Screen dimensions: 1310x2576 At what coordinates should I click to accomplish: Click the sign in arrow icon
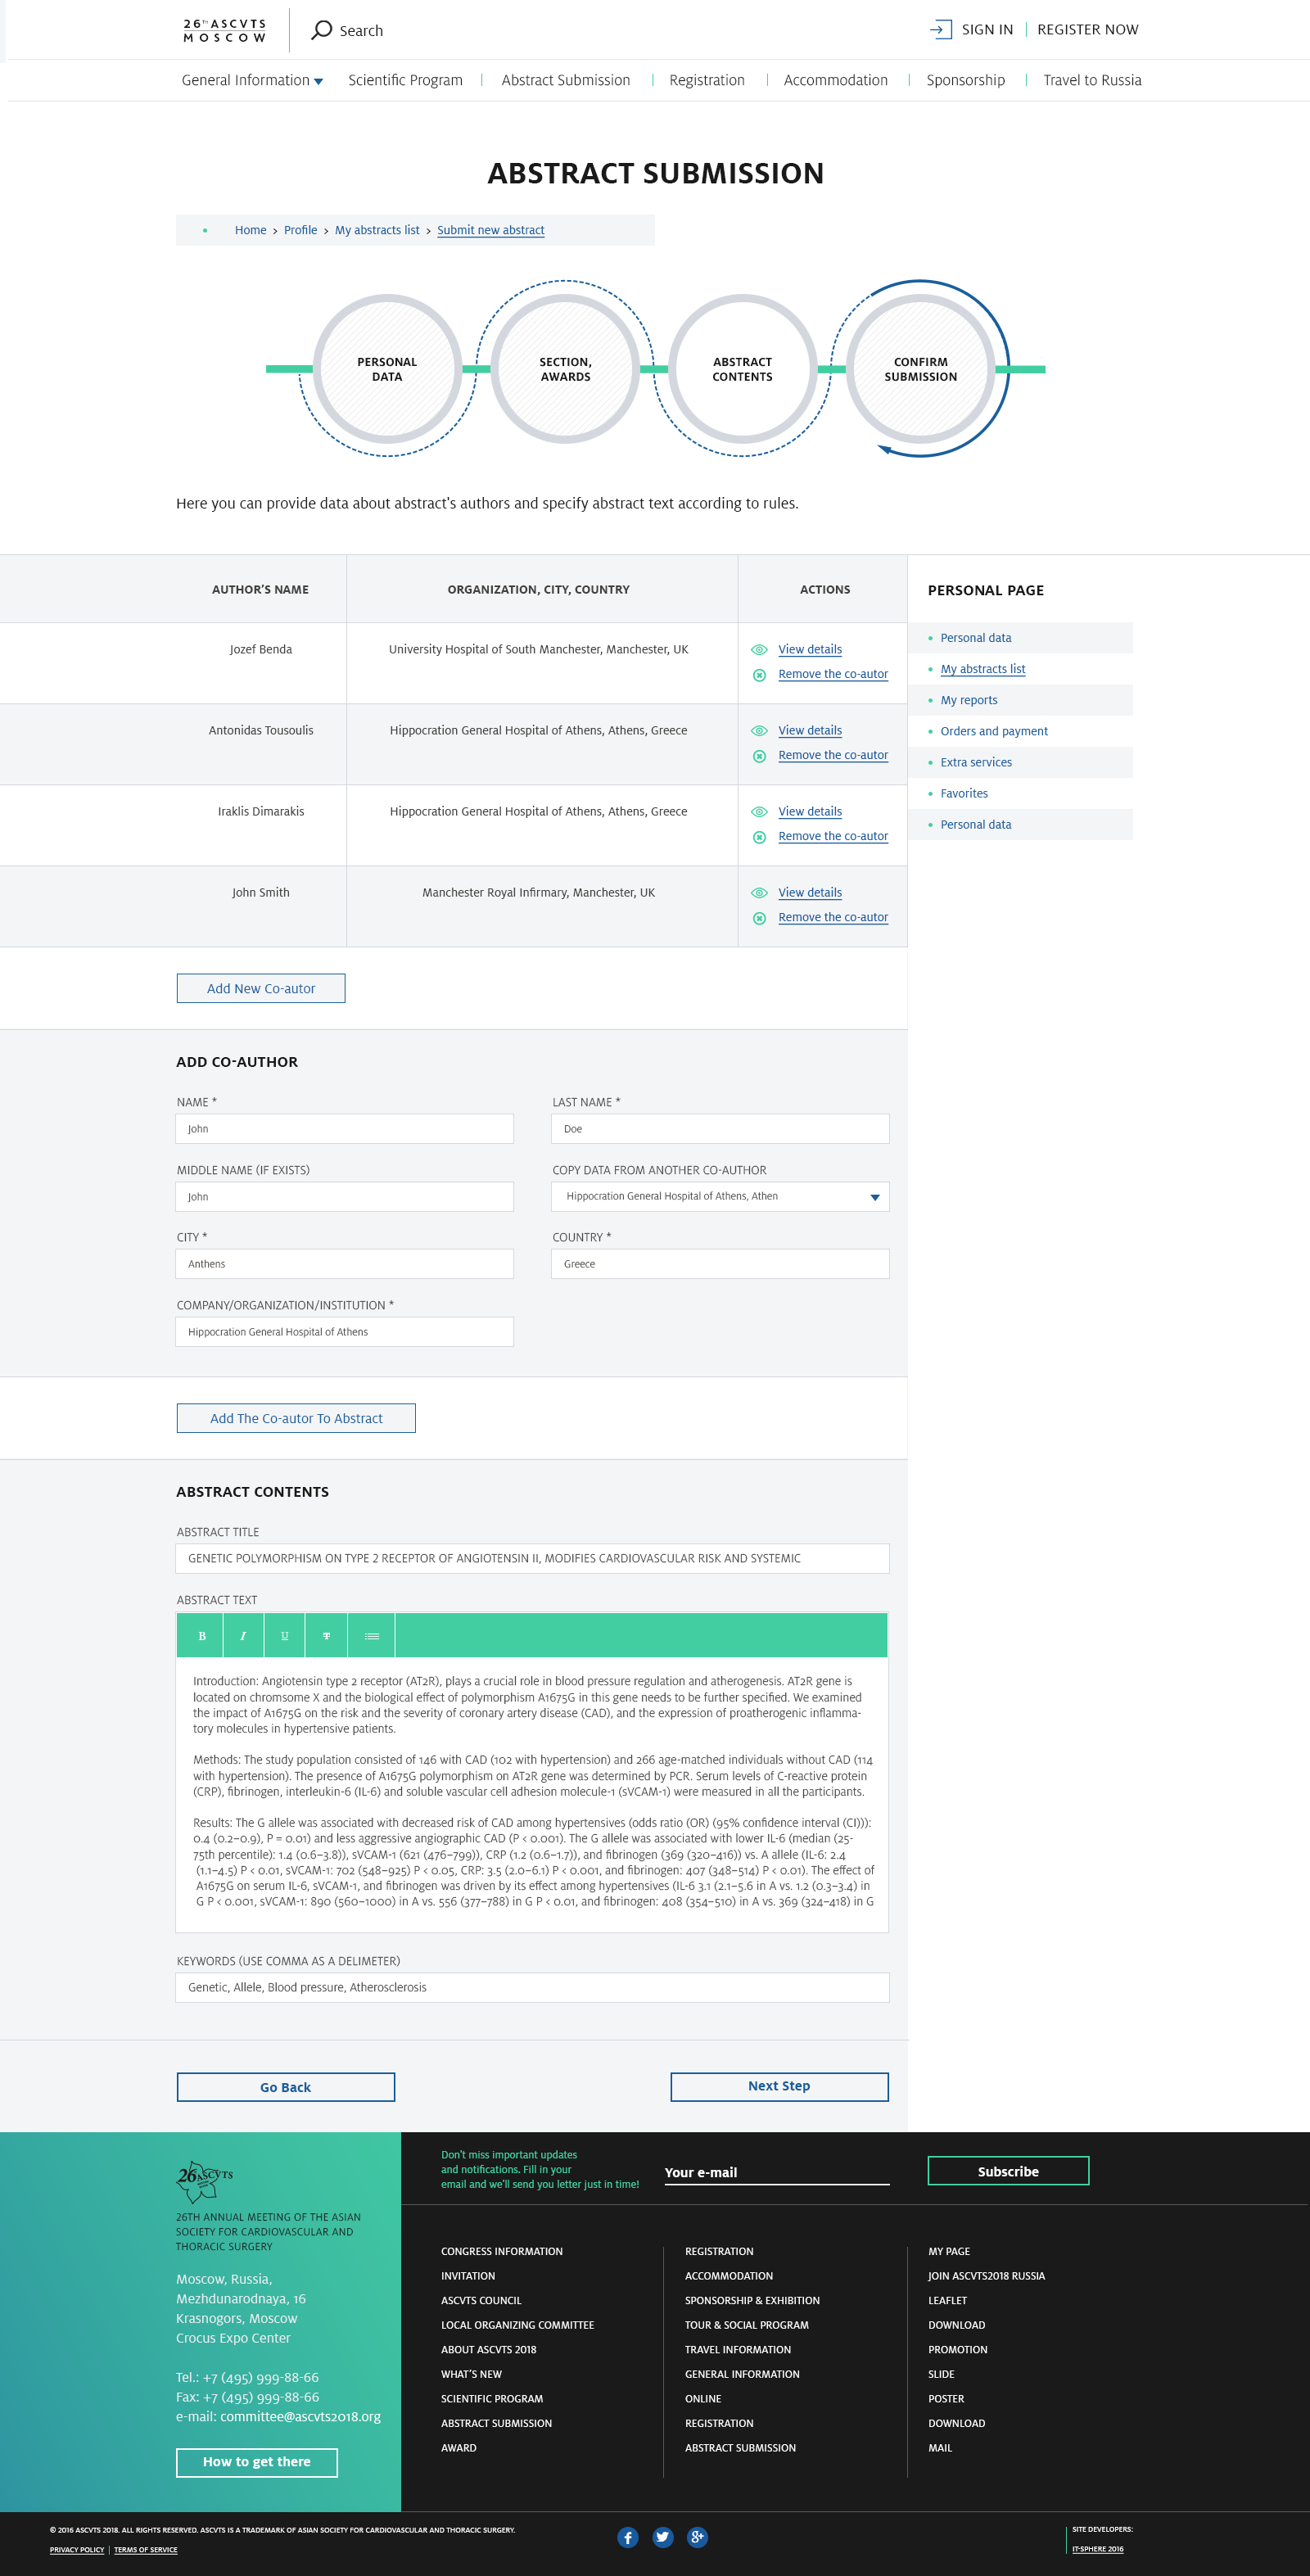click(x=940, y=30)
